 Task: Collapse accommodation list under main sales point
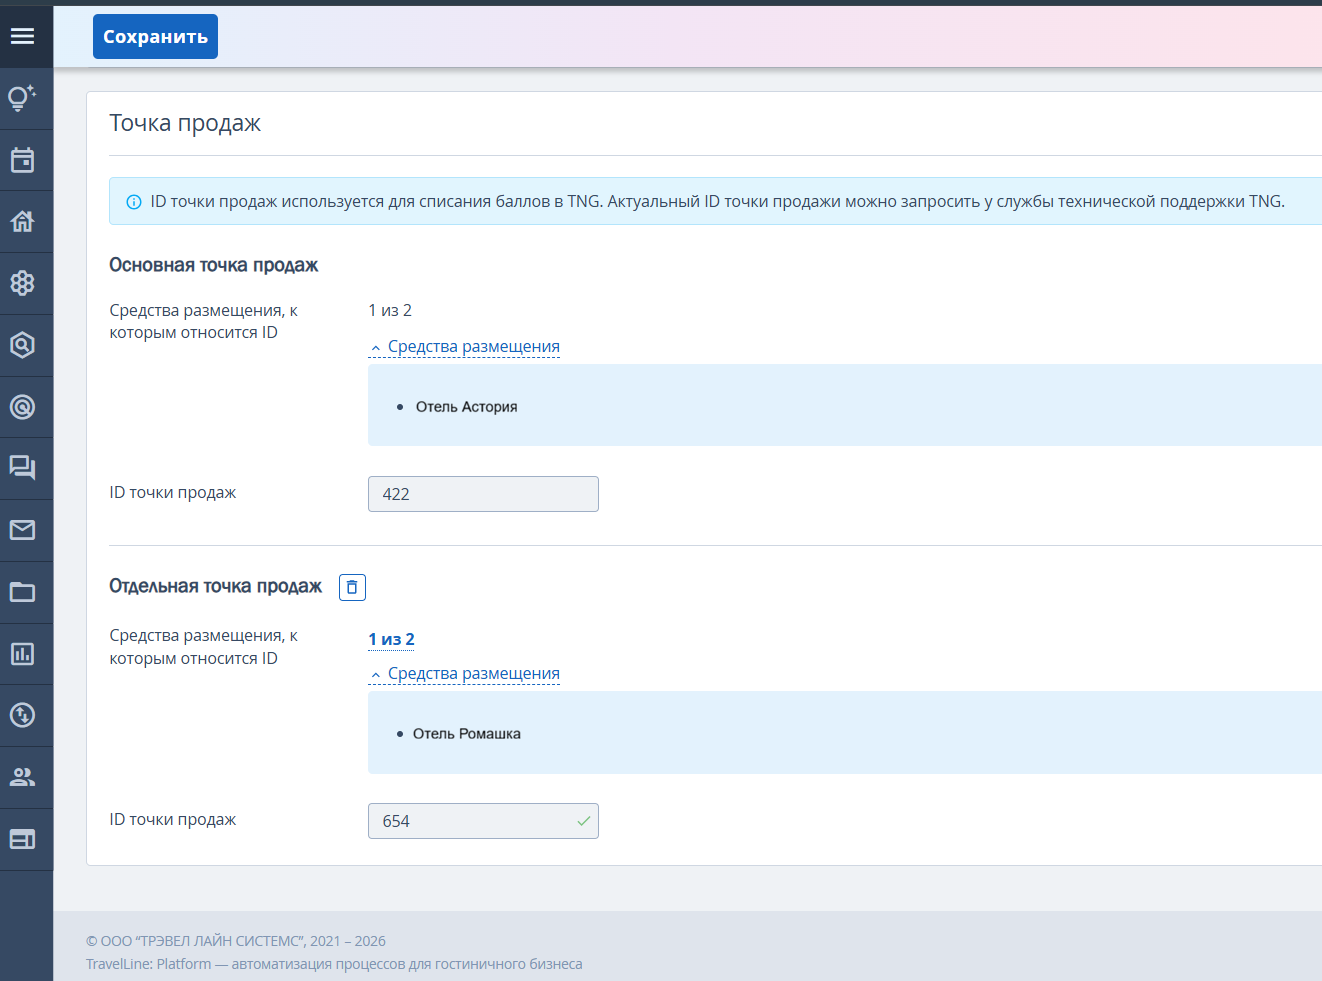tap(465, 347)
